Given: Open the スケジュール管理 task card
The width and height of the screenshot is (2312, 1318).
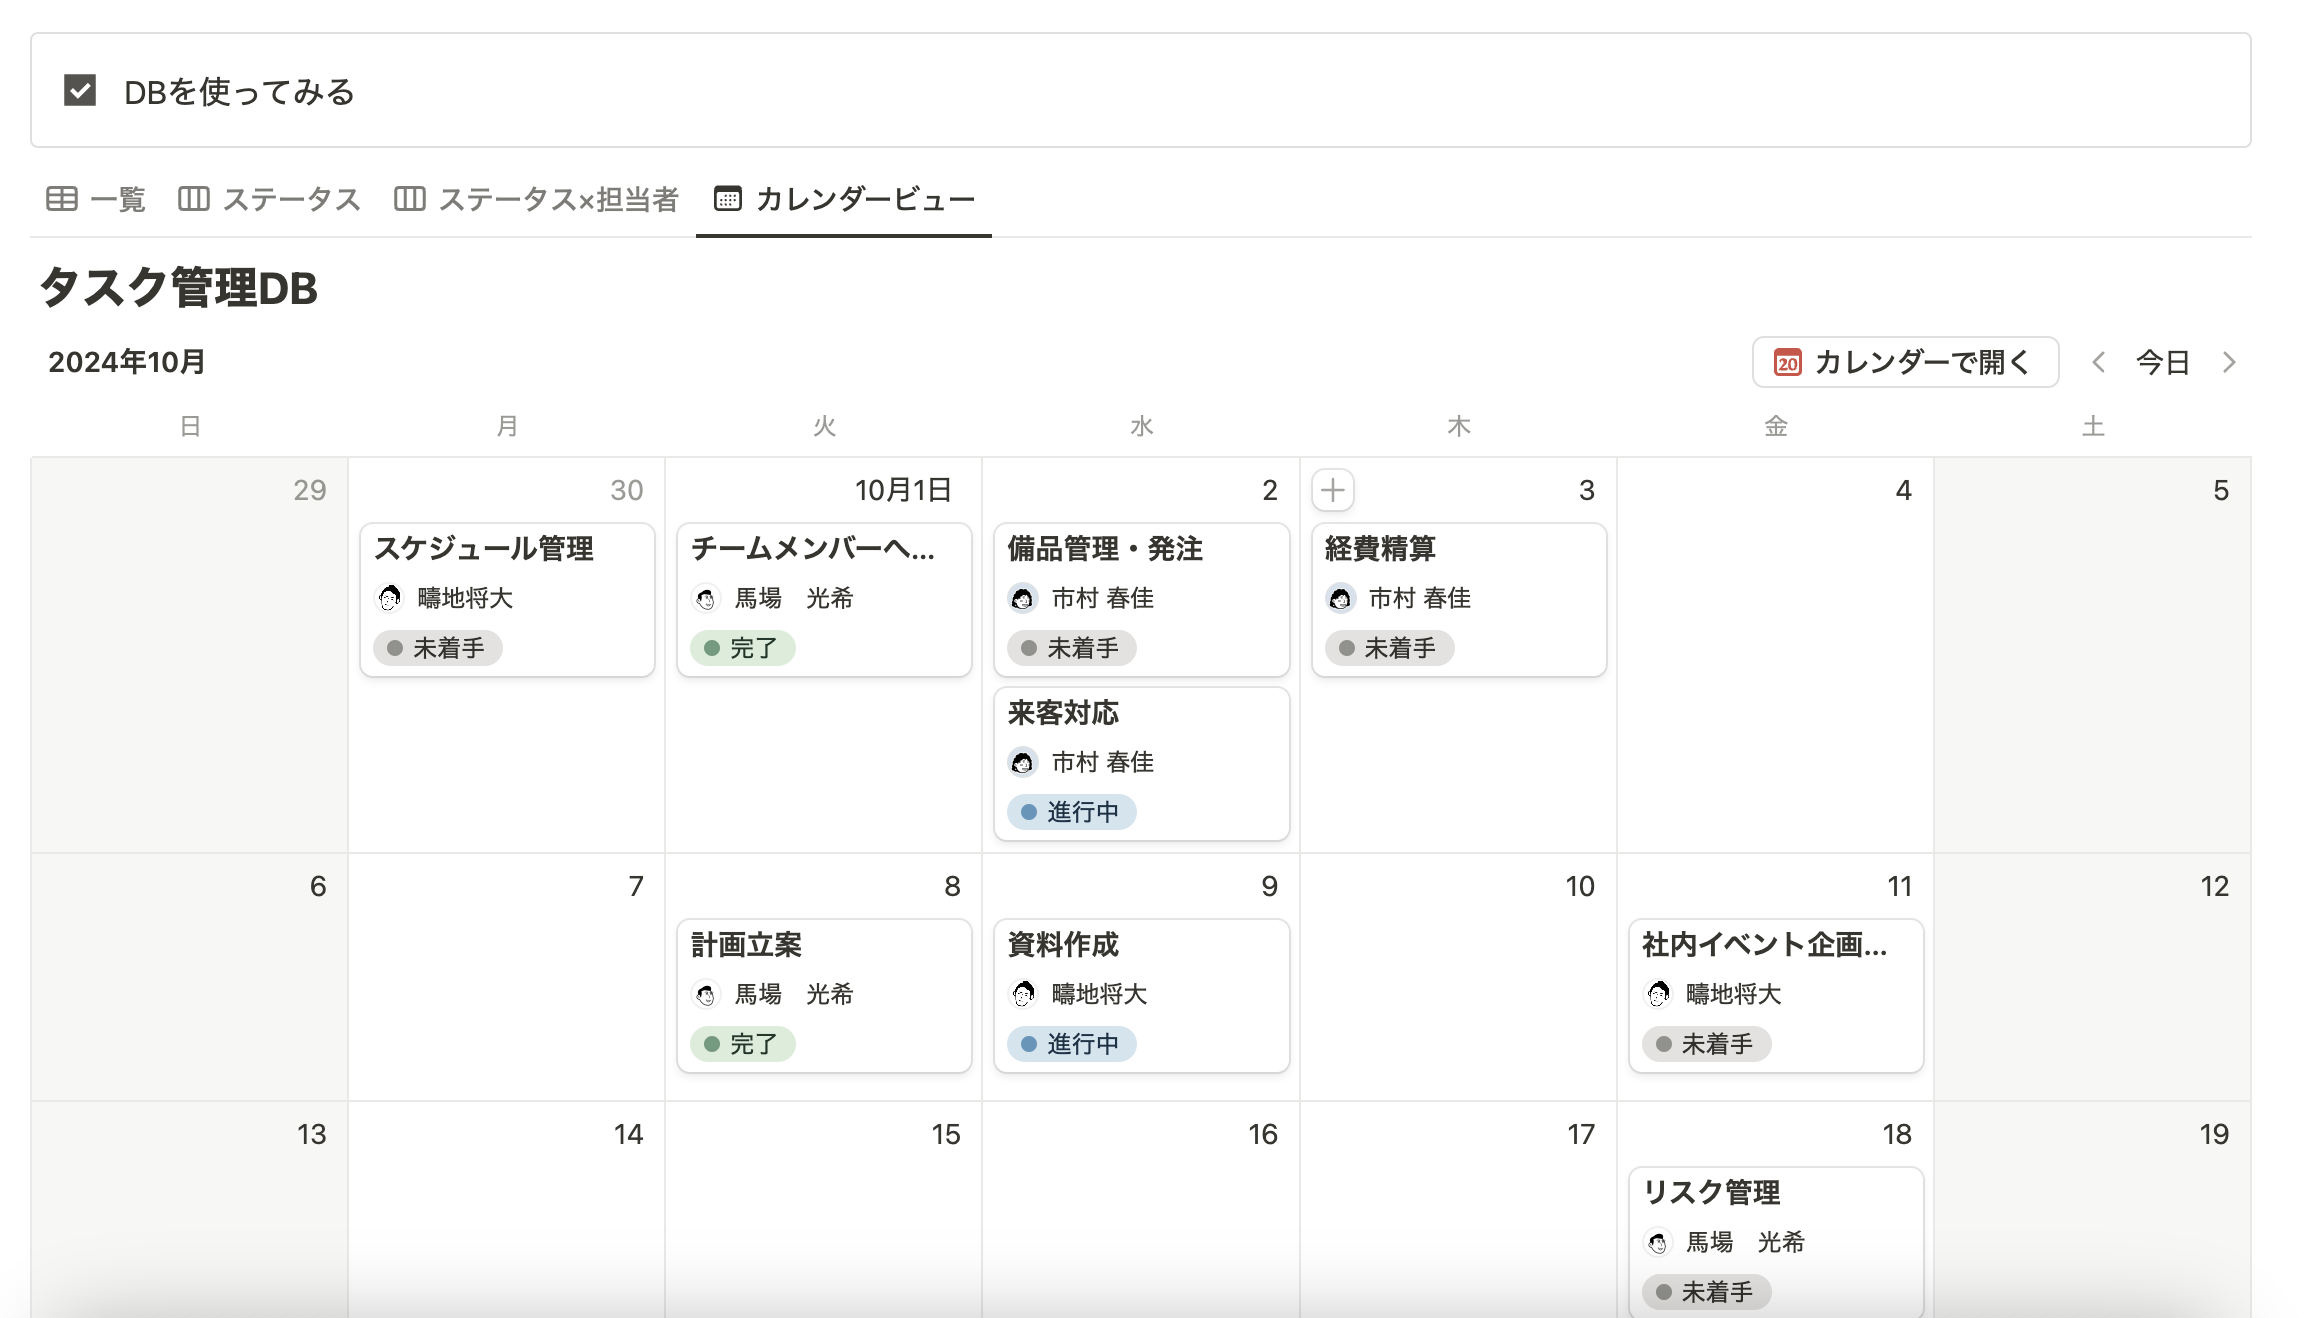Looking at the screenshot, I should [484, 549].
